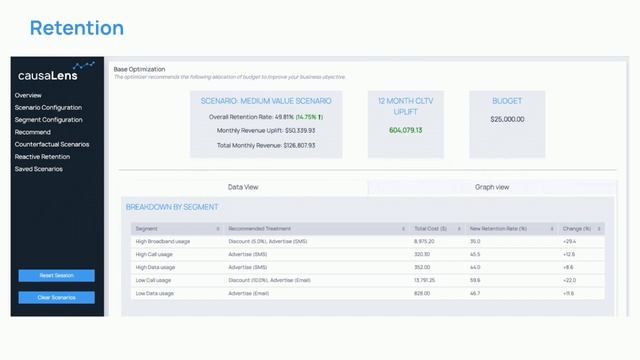The image size is (640, 360).
Task: Click the Recommended Treatment column header
Action: (316, 229)
